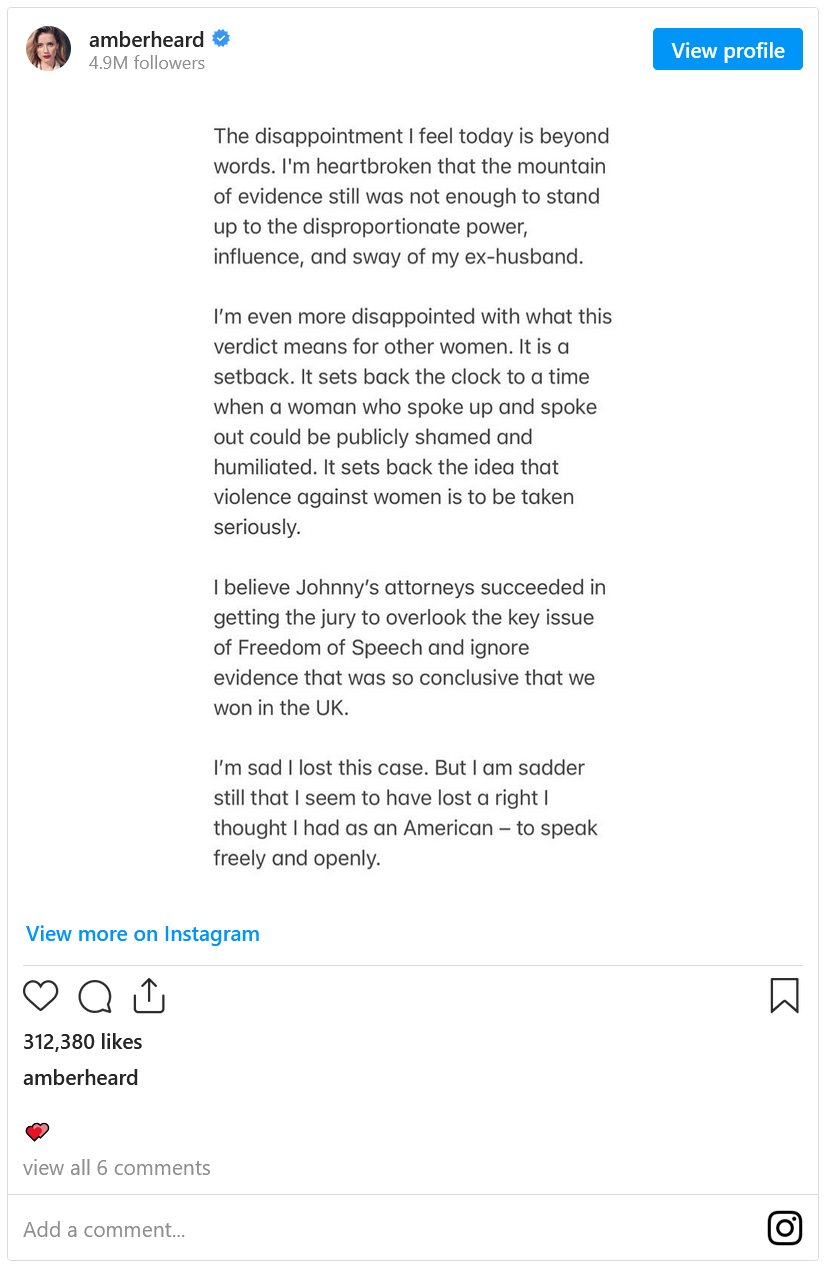
Task: Click the "I'm sad I lost this case" paragraph
Action: click(405, 813)
